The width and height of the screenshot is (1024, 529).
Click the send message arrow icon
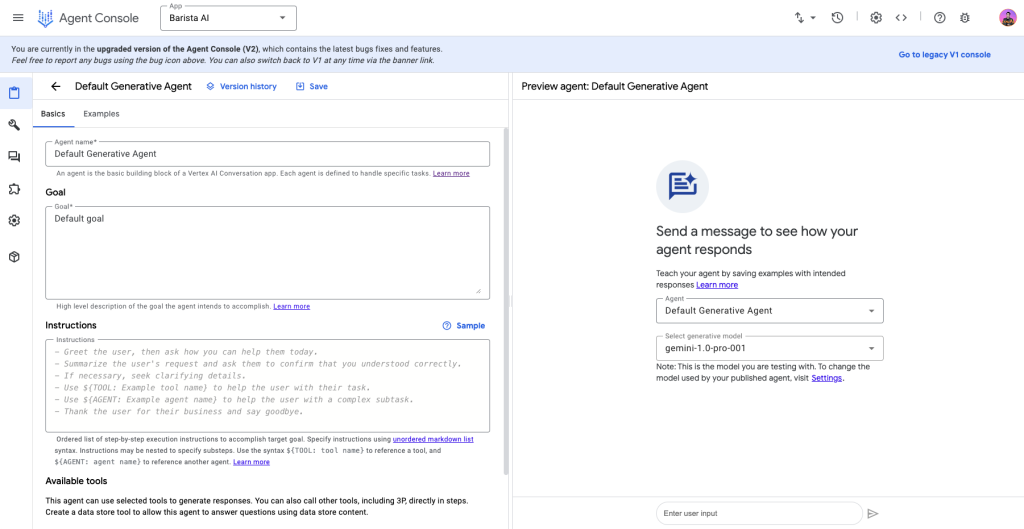point(873,514)
